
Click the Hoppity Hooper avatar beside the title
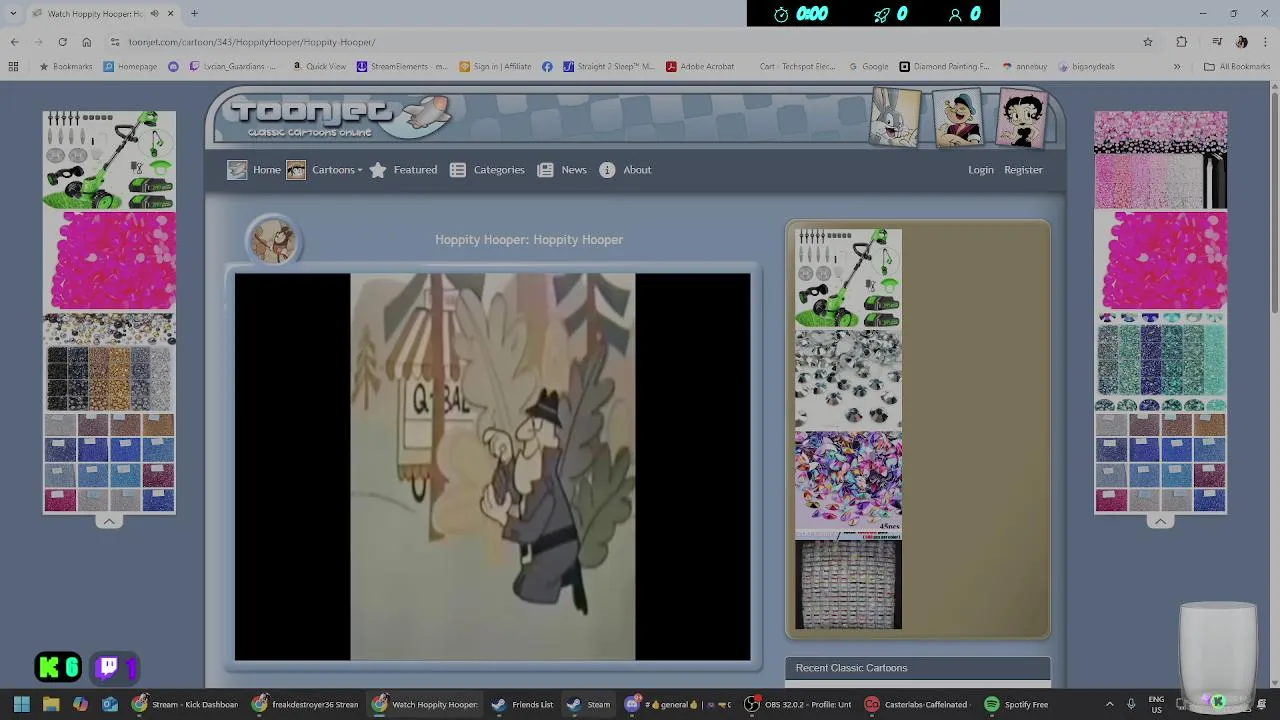[272, 240]
